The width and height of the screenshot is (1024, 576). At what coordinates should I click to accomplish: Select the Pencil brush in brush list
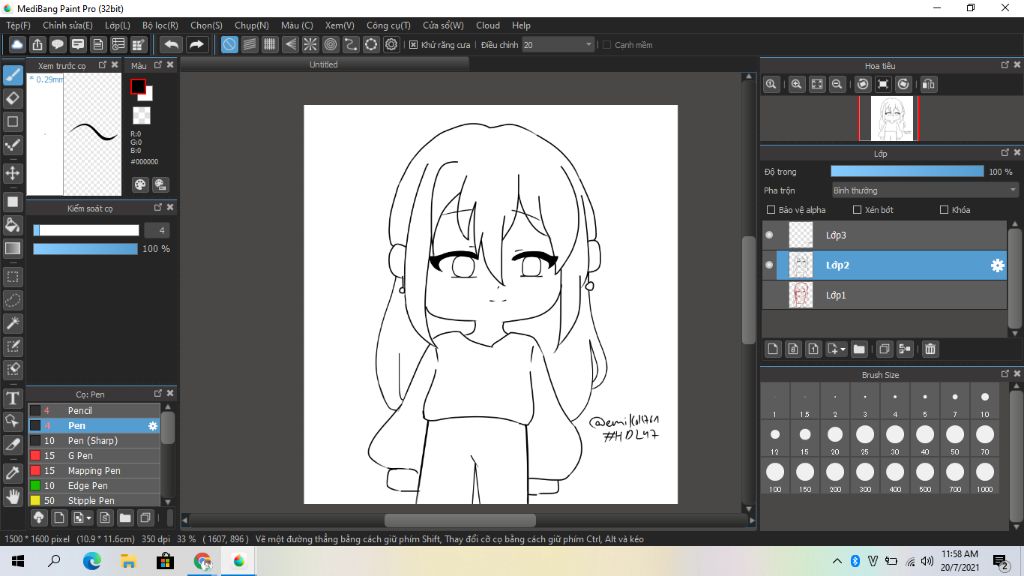(x=94, y=411)
